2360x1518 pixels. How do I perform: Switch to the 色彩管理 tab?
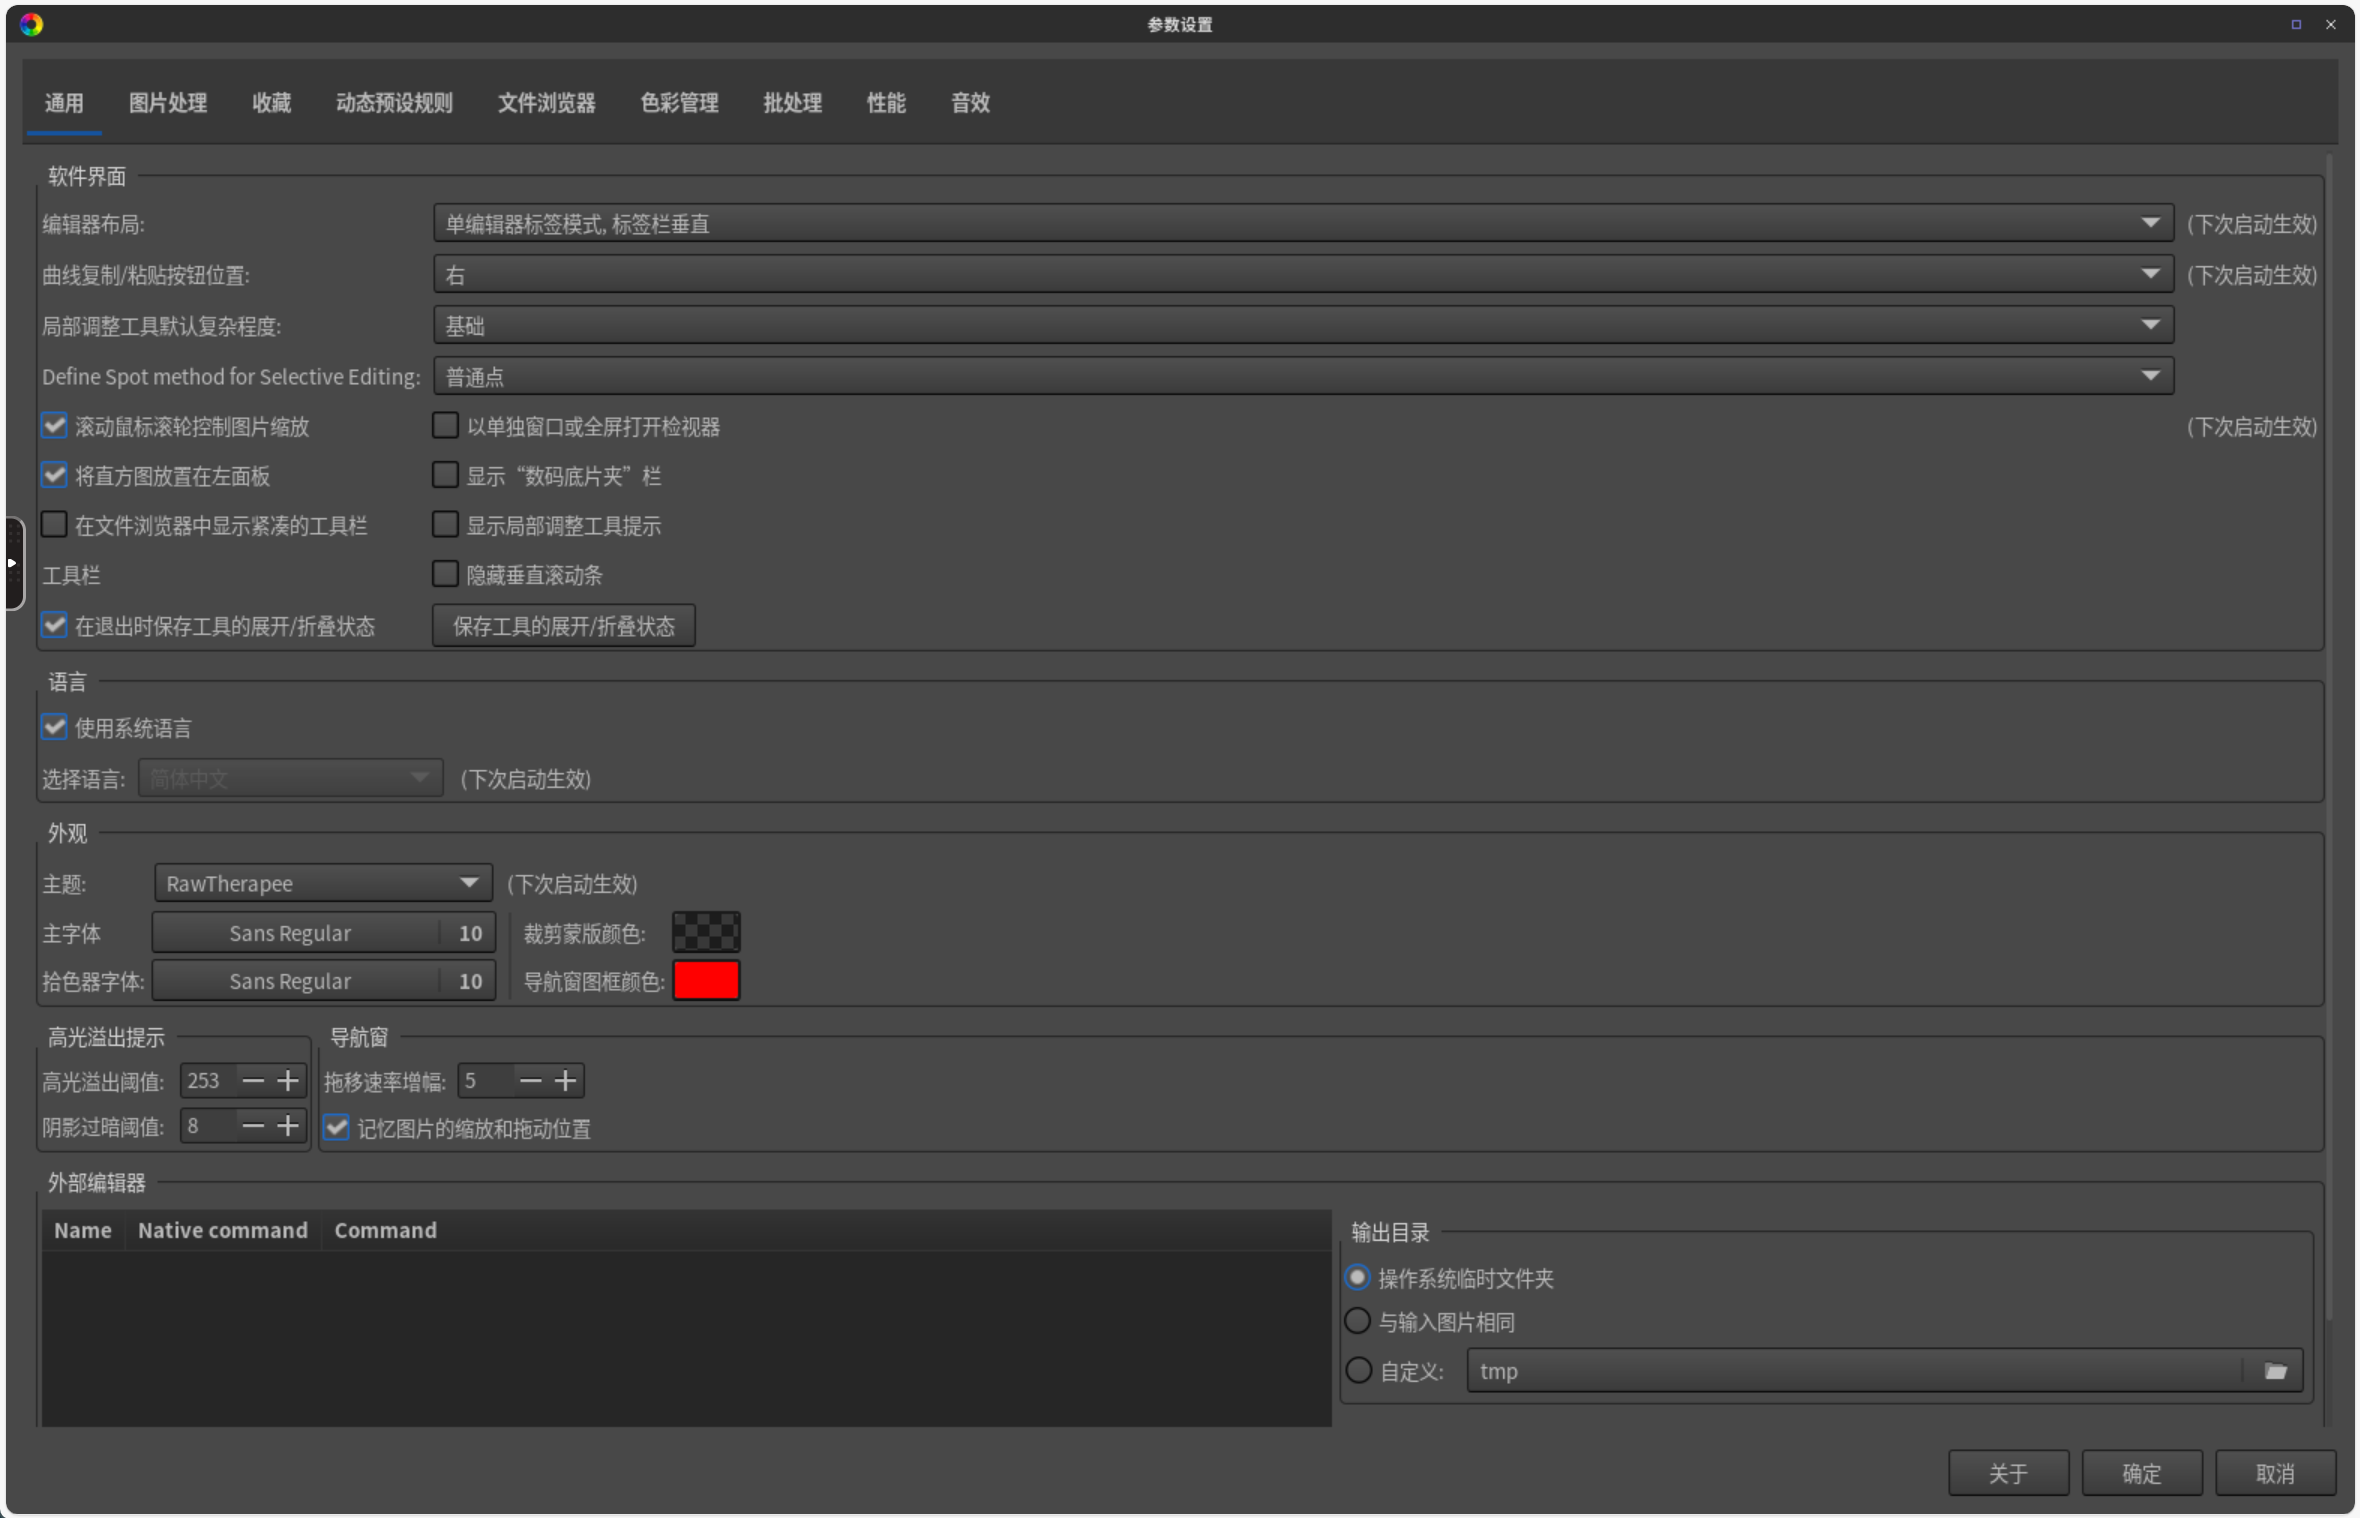[679, 103]
